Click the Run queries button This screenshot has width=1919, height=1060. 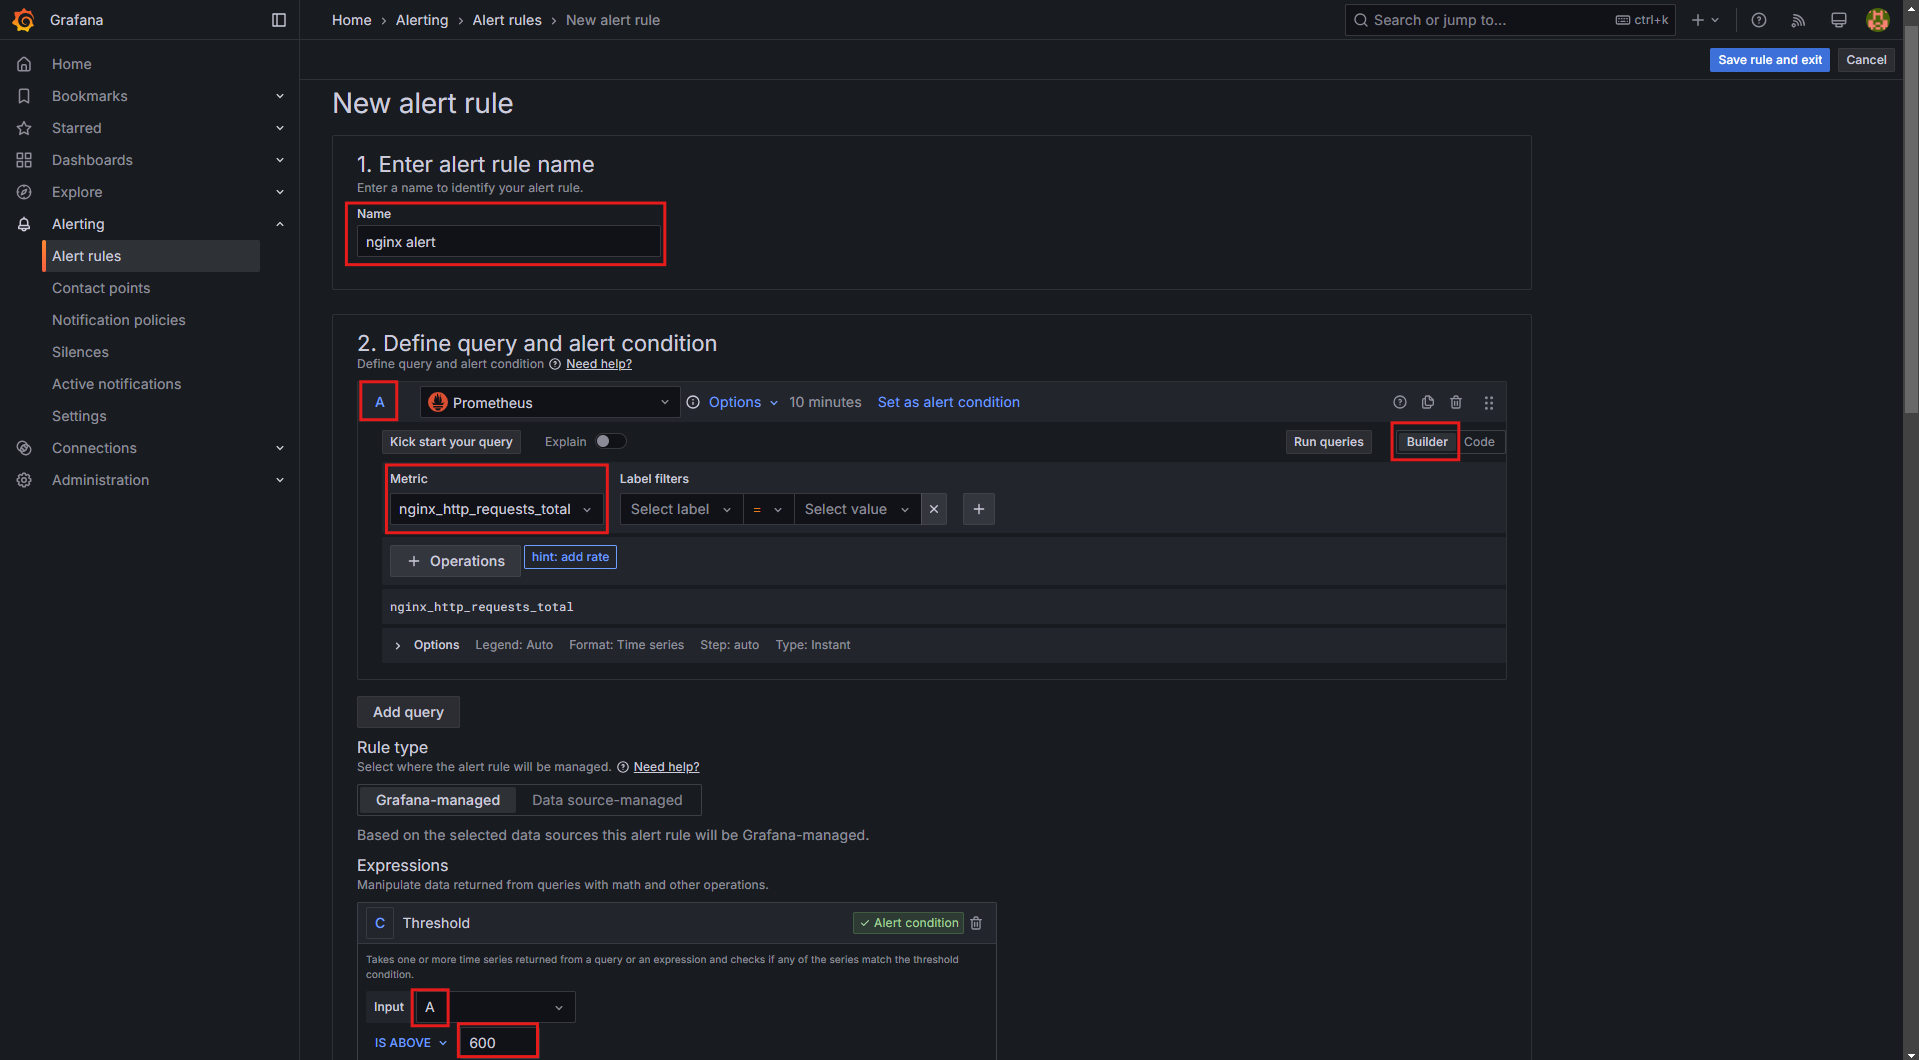[1328, 442]
